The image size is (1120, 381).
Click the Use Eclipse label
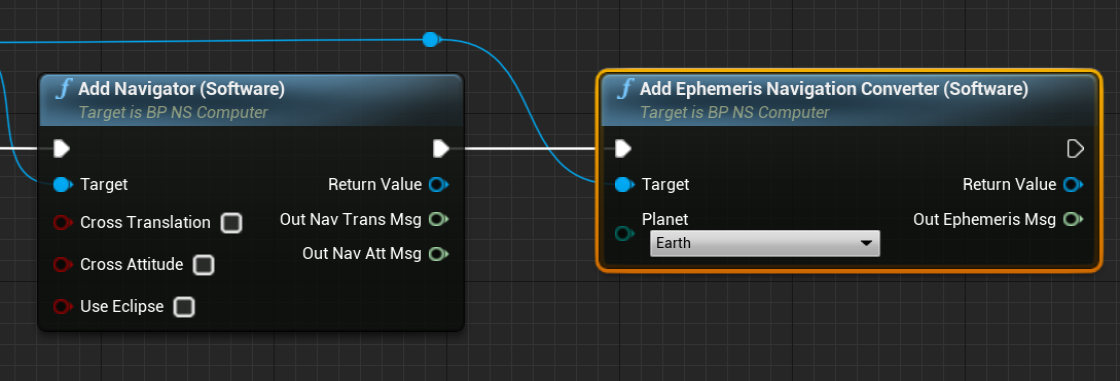122,307
